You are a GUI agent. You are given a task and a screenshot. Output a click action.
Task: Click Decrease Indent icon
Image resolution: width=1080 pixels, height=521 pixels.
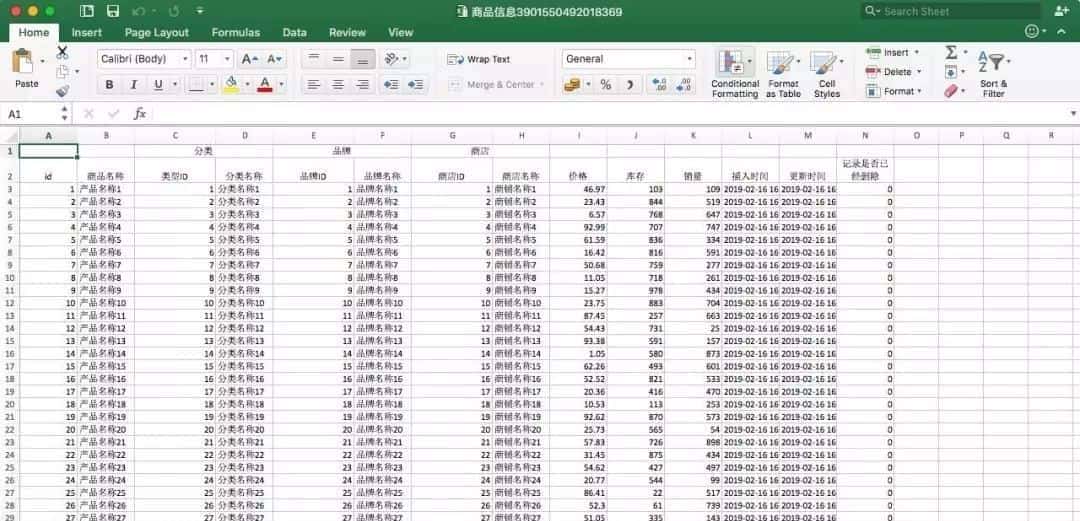point(391,85)
